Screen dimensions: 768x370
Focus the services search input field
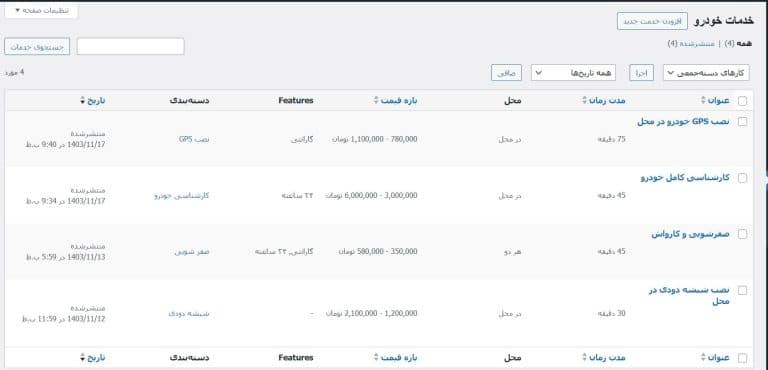130,47
